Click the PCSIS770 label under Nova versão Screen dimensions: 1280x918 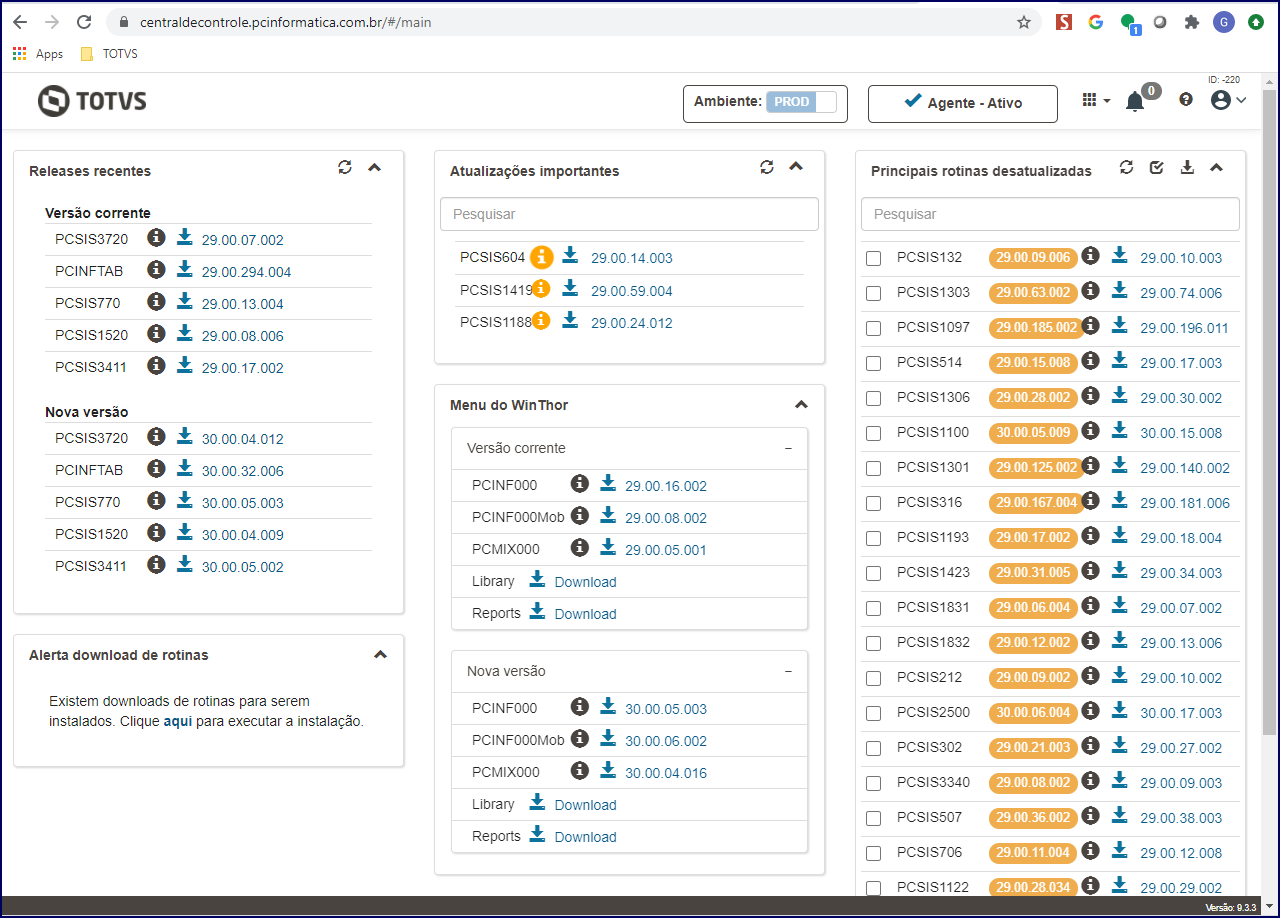pyautogui.click(x=89, y=502)
